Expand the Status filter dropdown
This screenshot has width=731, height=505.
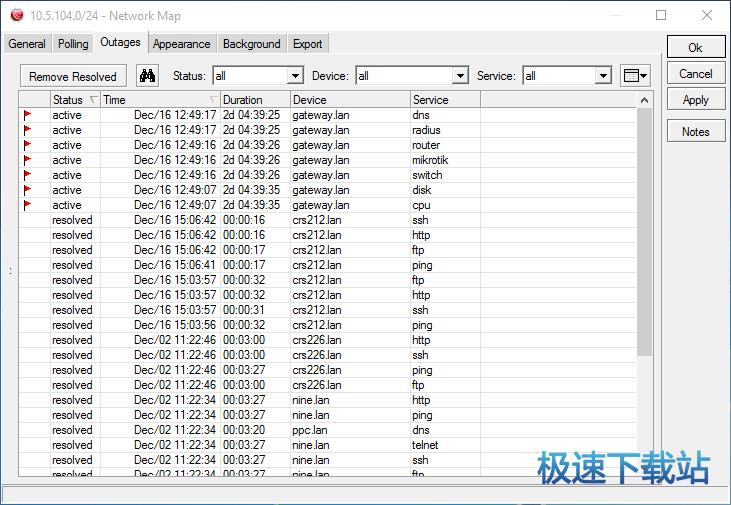295,76
